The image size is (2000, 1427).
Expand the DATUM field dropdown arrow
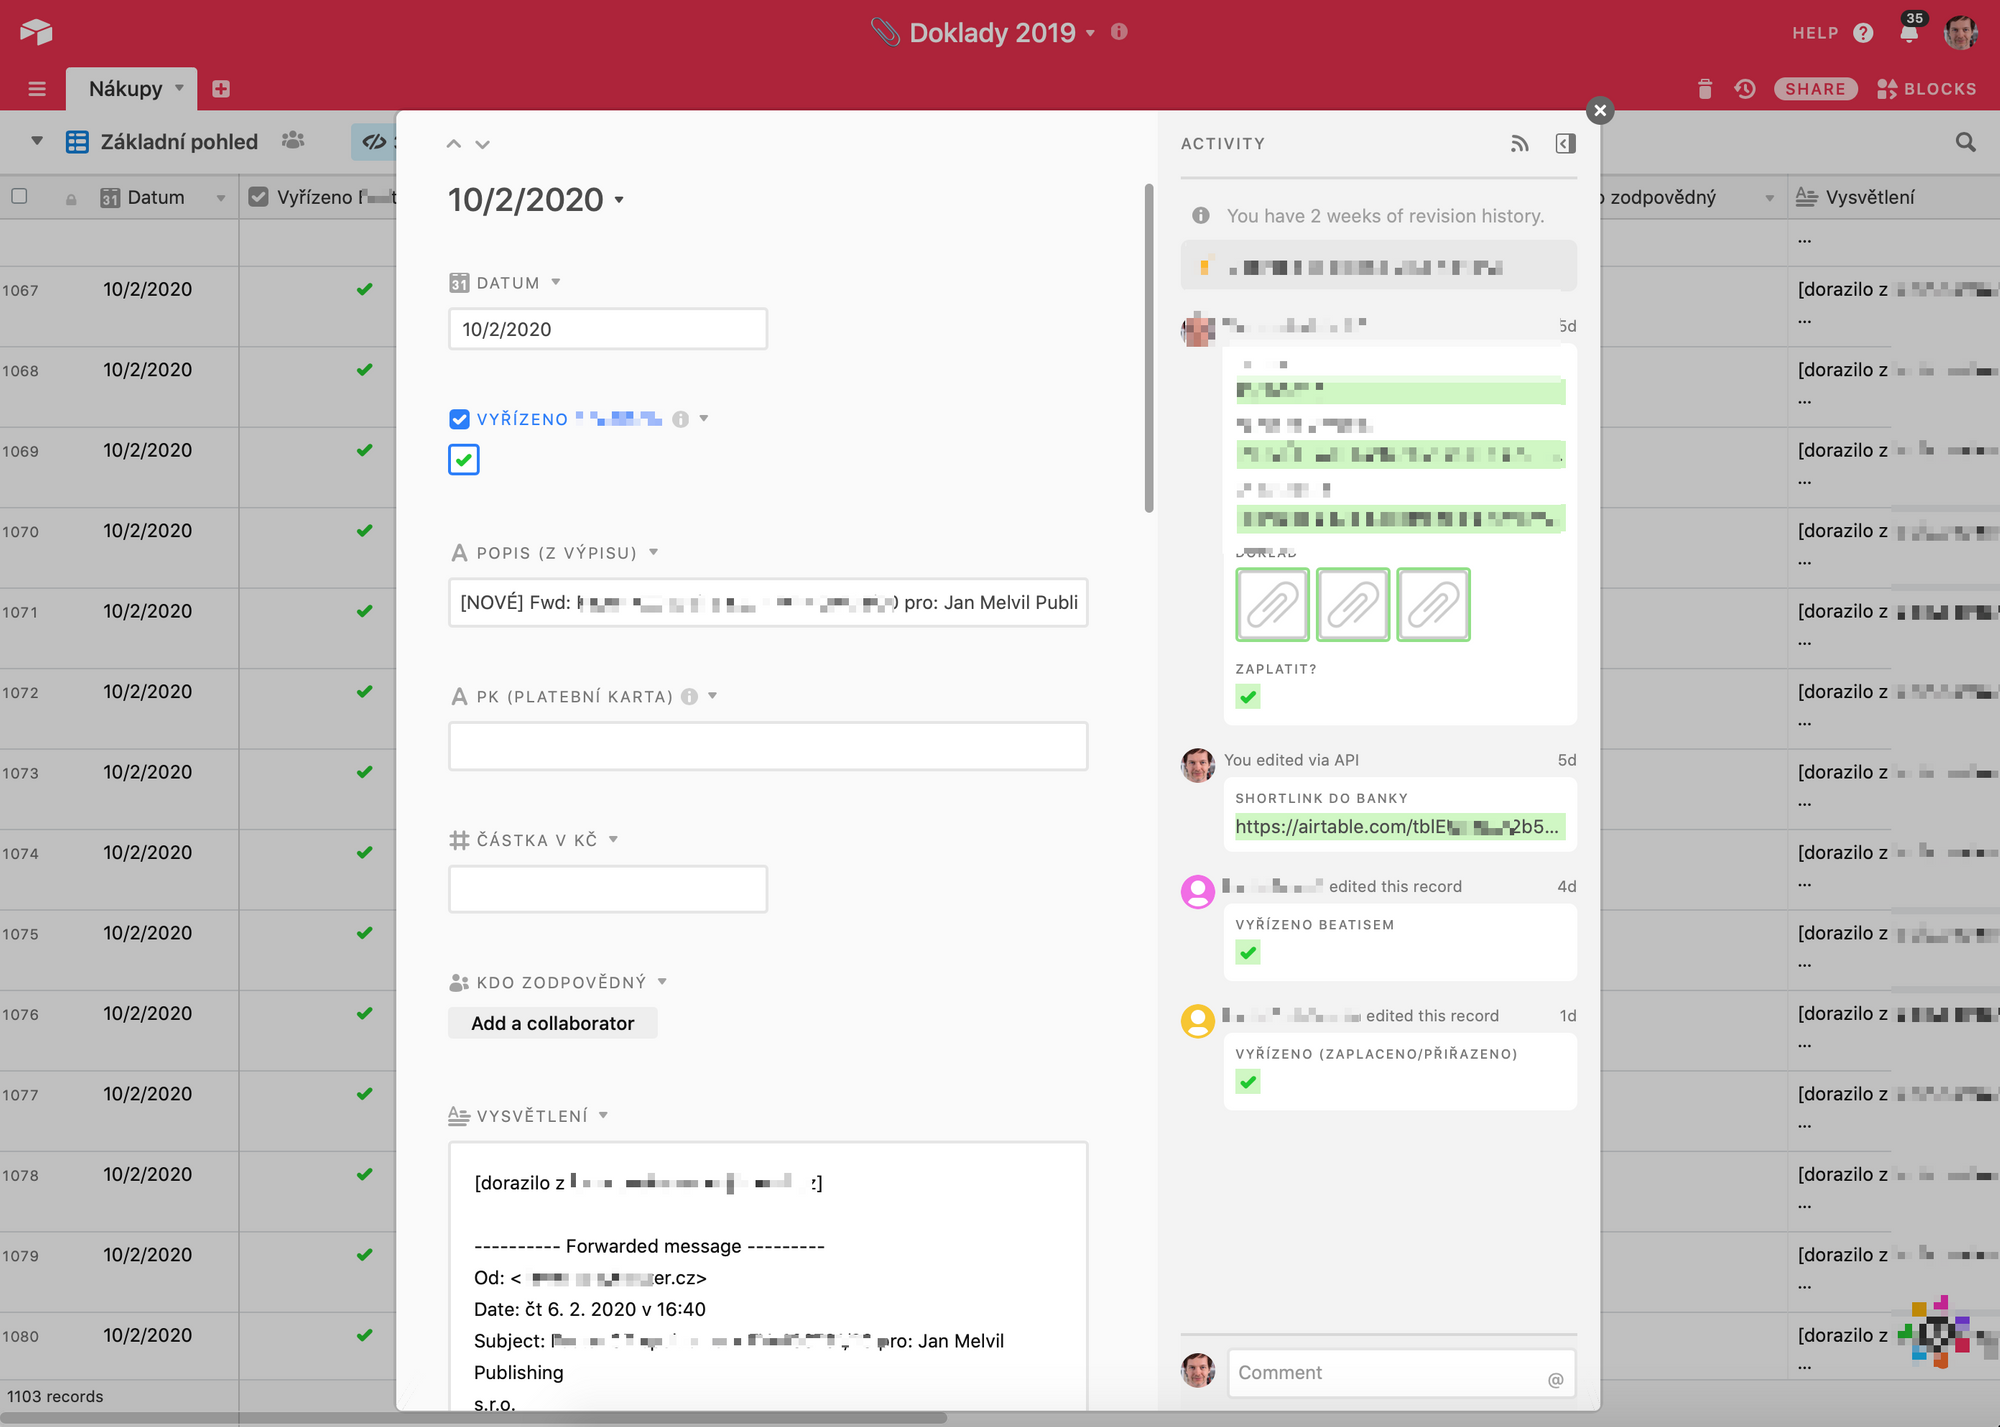pyautogui.click(x=556, y=283)
